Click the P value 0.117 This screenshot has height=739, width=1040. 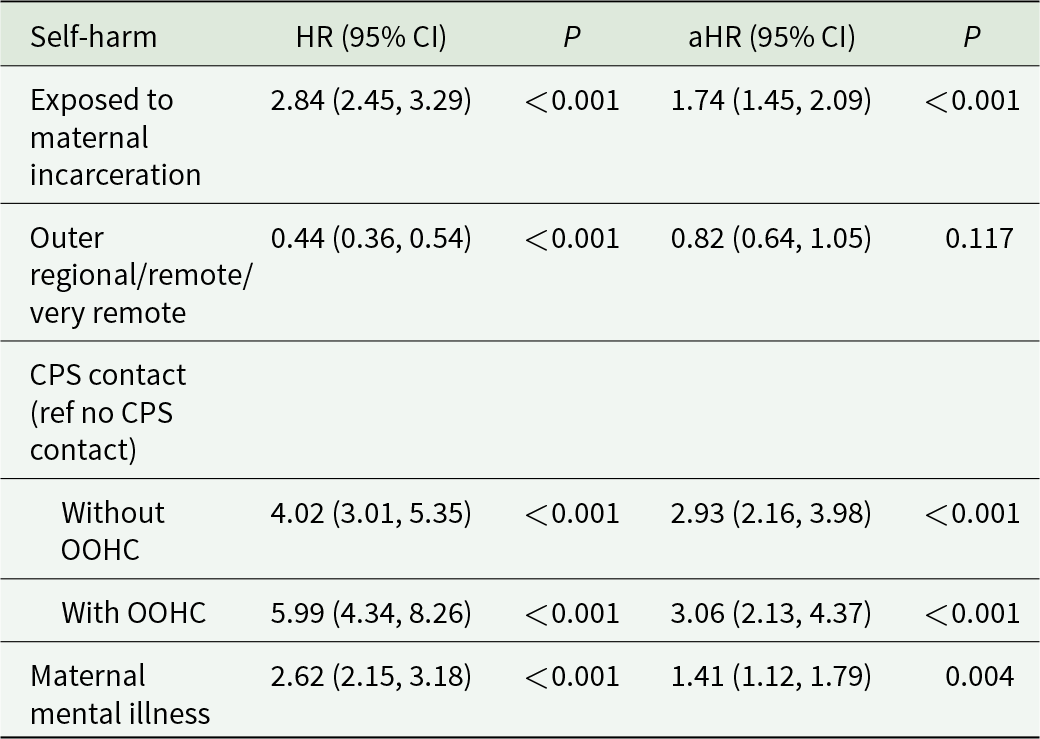tap(979, 238)
